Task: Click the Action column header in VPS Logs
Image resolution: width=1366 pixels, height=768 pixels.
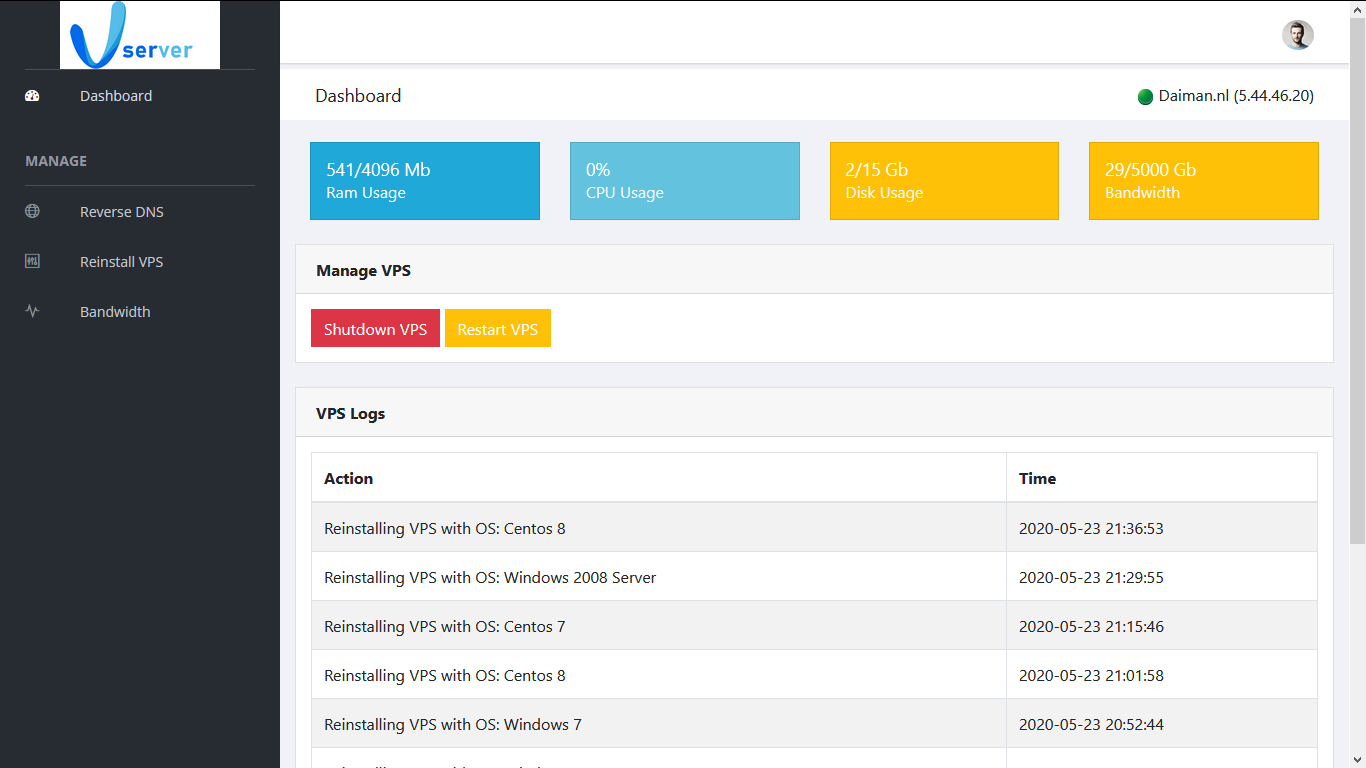Action: click(348, 478)
